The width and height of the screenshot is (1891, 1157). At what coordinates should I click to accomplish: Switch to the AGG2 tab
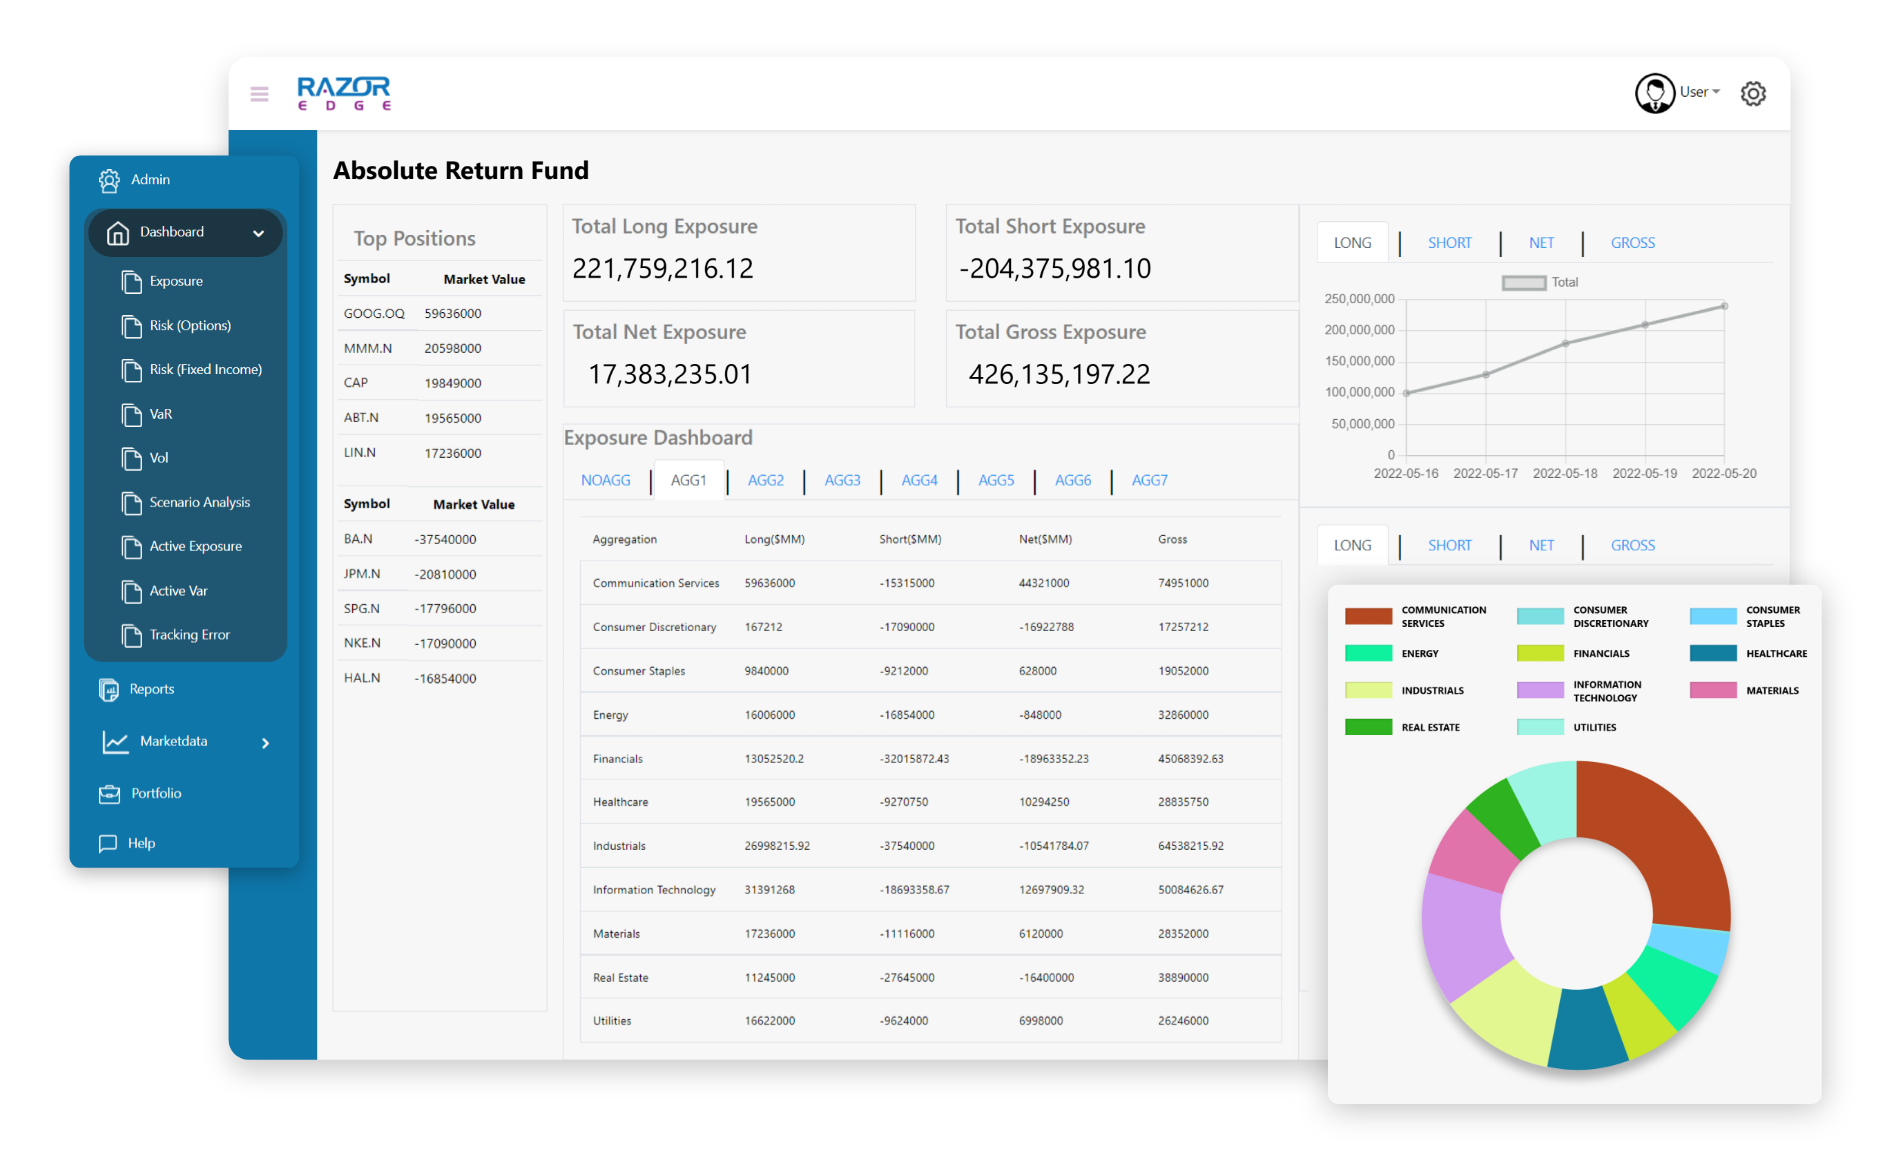pyautogui.click(x=765, y=481)
